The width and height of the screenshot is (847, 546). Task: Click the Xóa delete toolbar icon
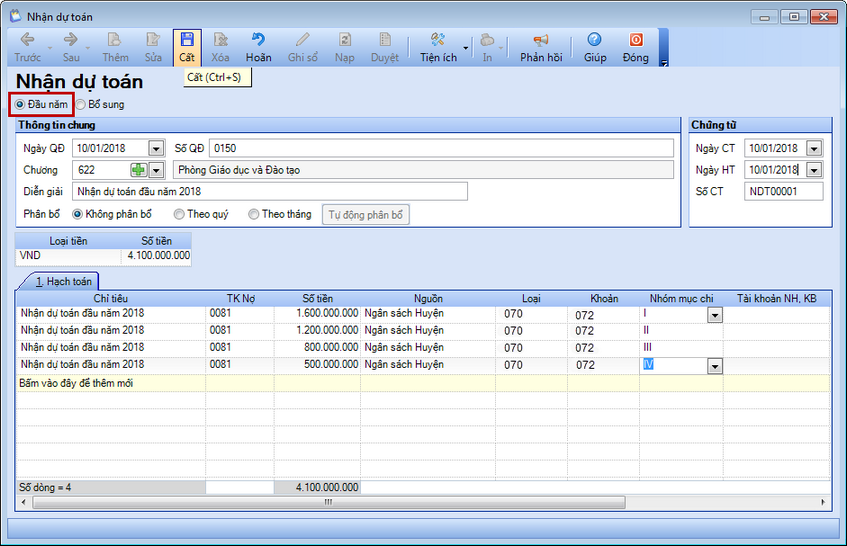click(x=220, y=48)
